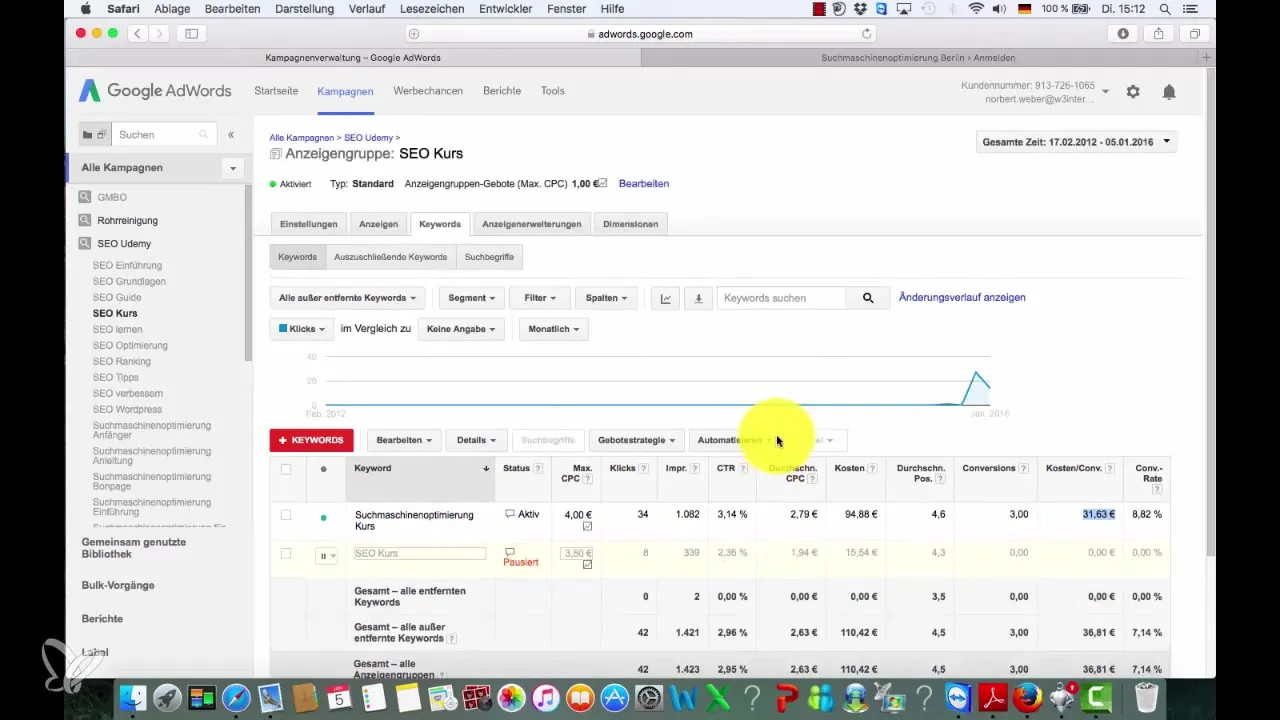Click the Google AdWords logo
This screenshot has height=720, width=1280.
pyautogui.click(x=155, y=91)
